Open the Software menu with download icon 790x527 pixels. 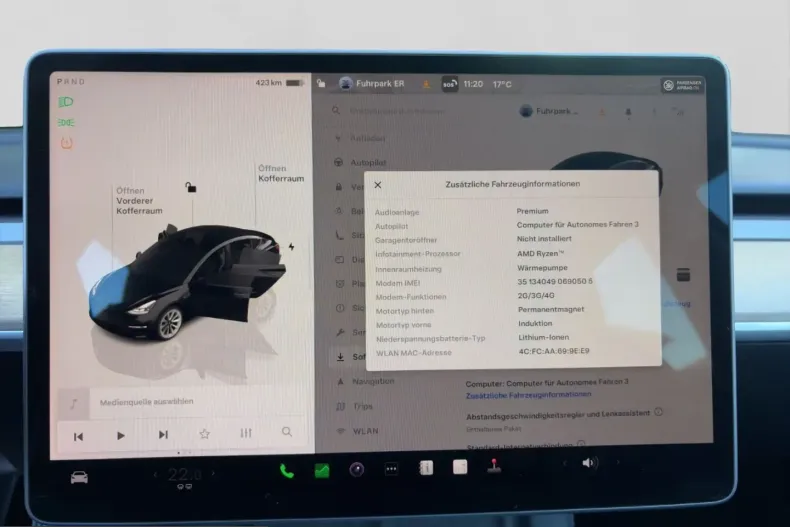pos(350,357)
